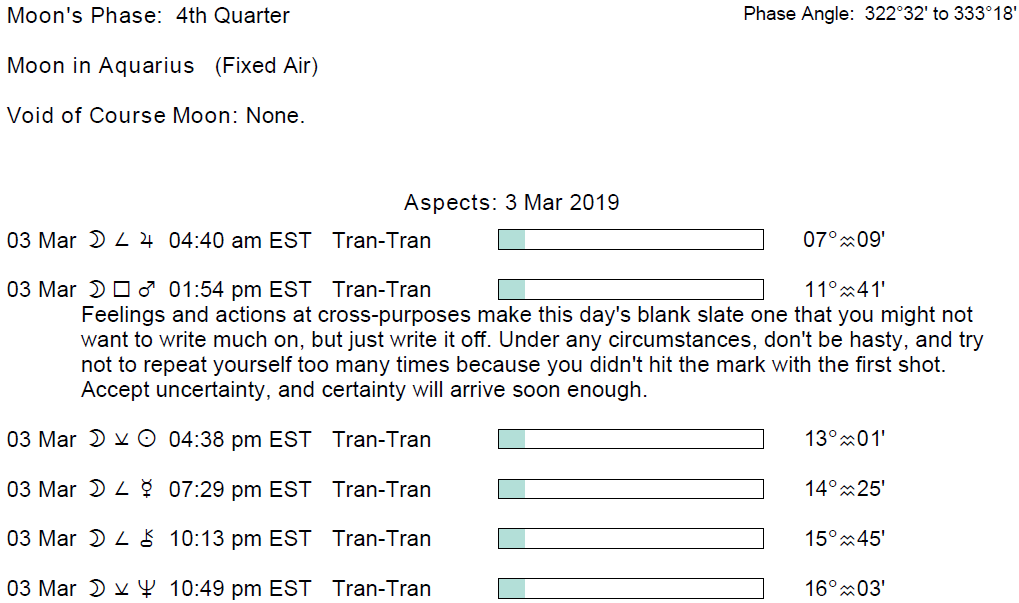
Task: Click the Chiron glyph in the 10:13 pm aspect
Action: point(147,539)
